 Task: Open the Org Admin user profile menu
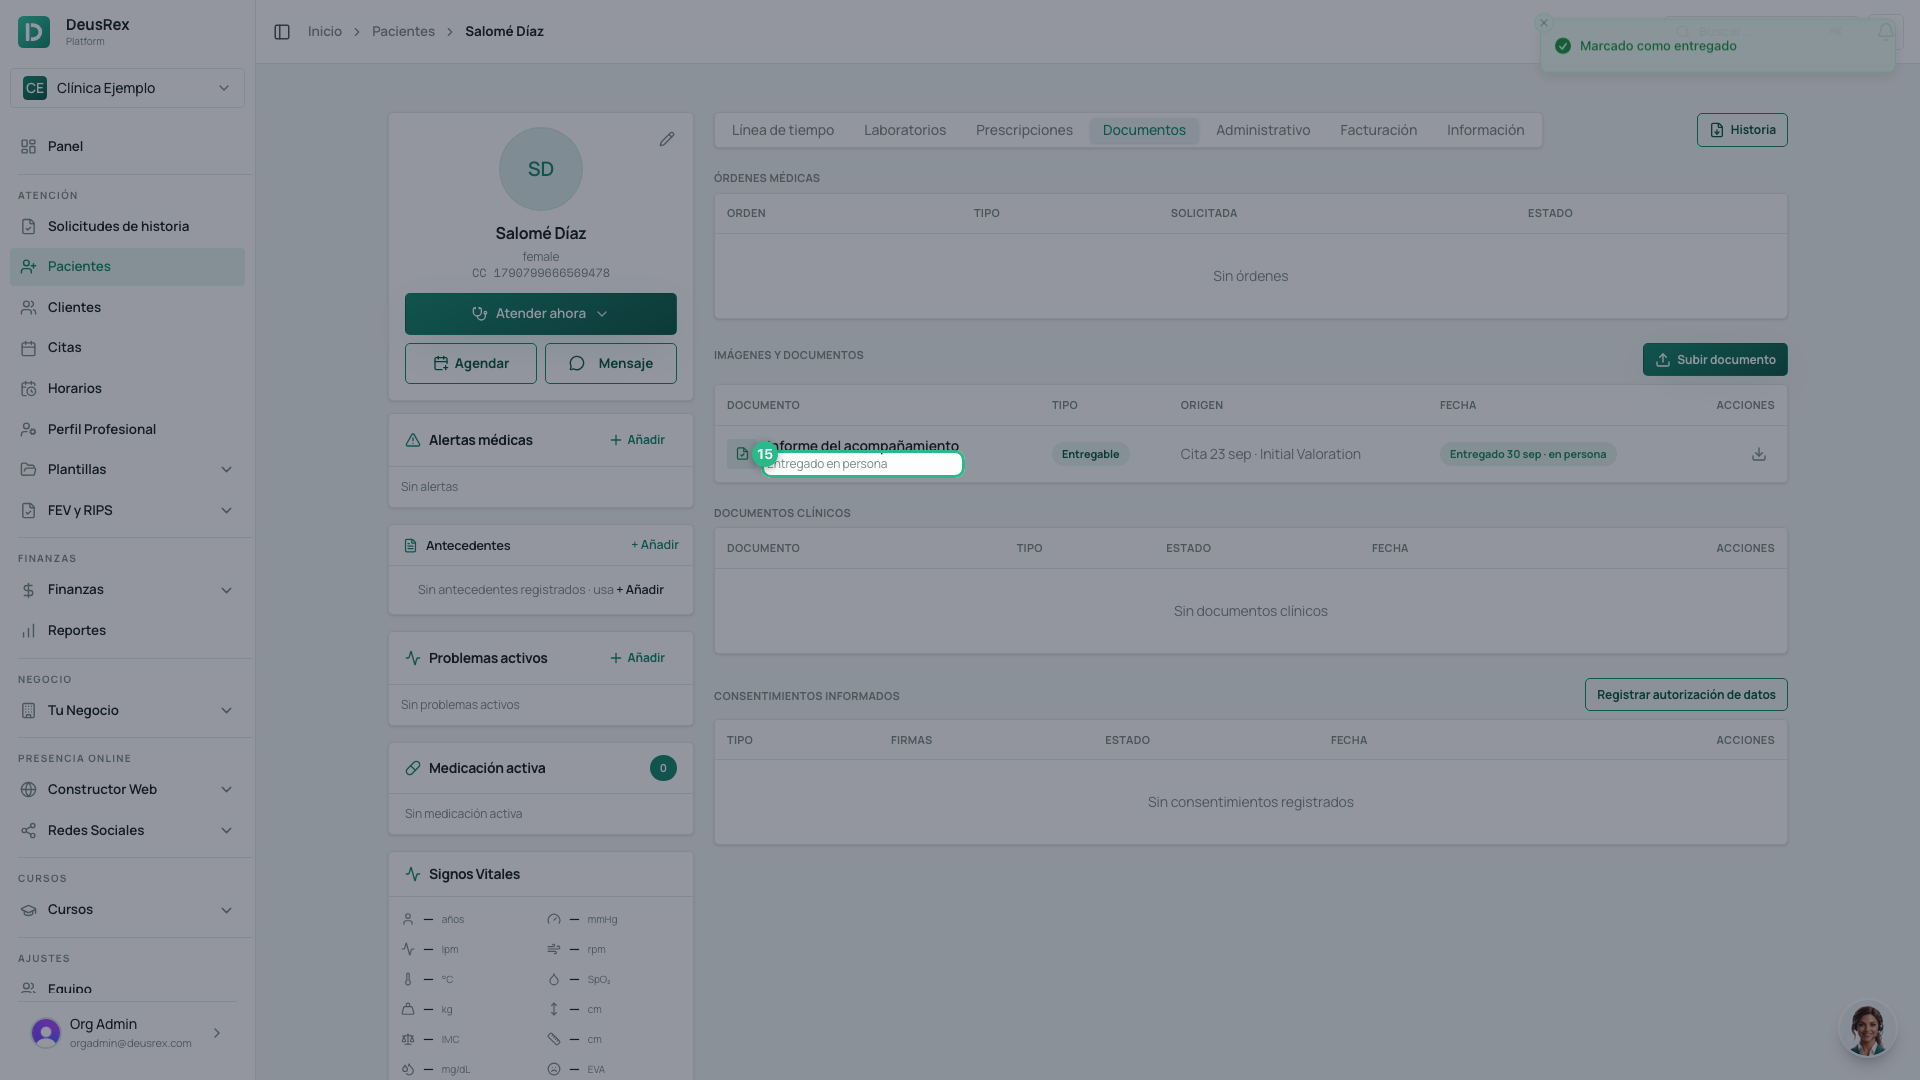pos(127,1033)
